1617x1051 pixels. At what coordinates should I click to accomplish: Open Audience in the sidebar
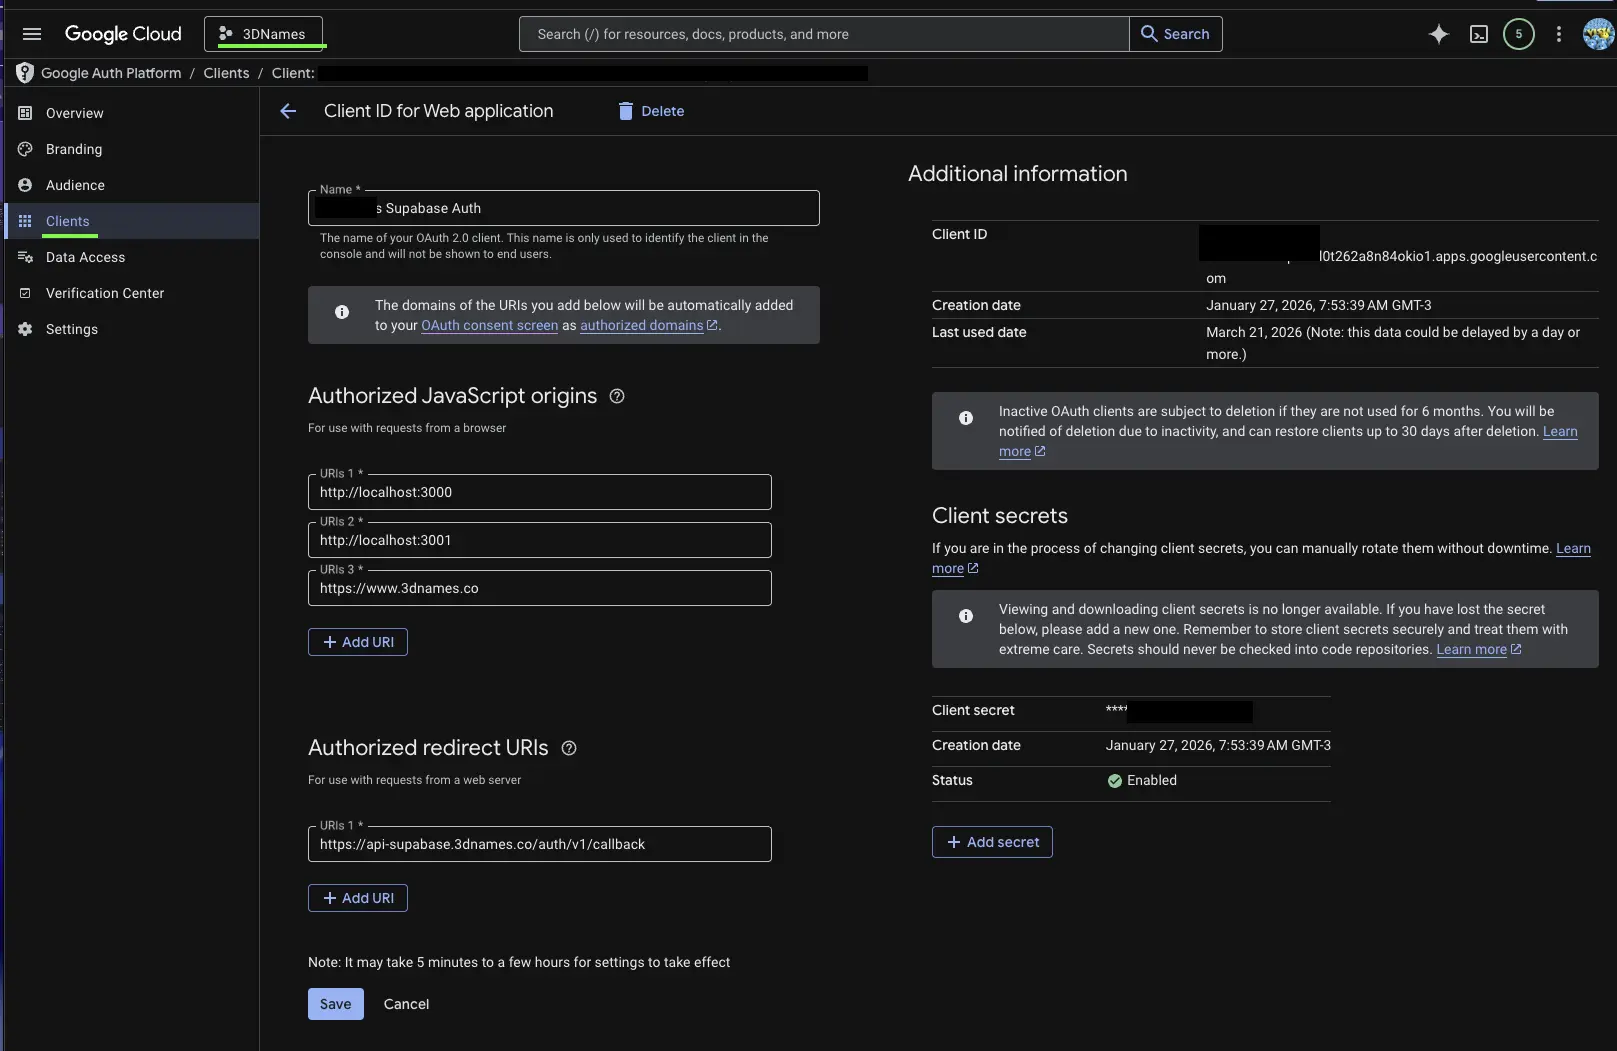pyautogui.click(x=132, y=185)
